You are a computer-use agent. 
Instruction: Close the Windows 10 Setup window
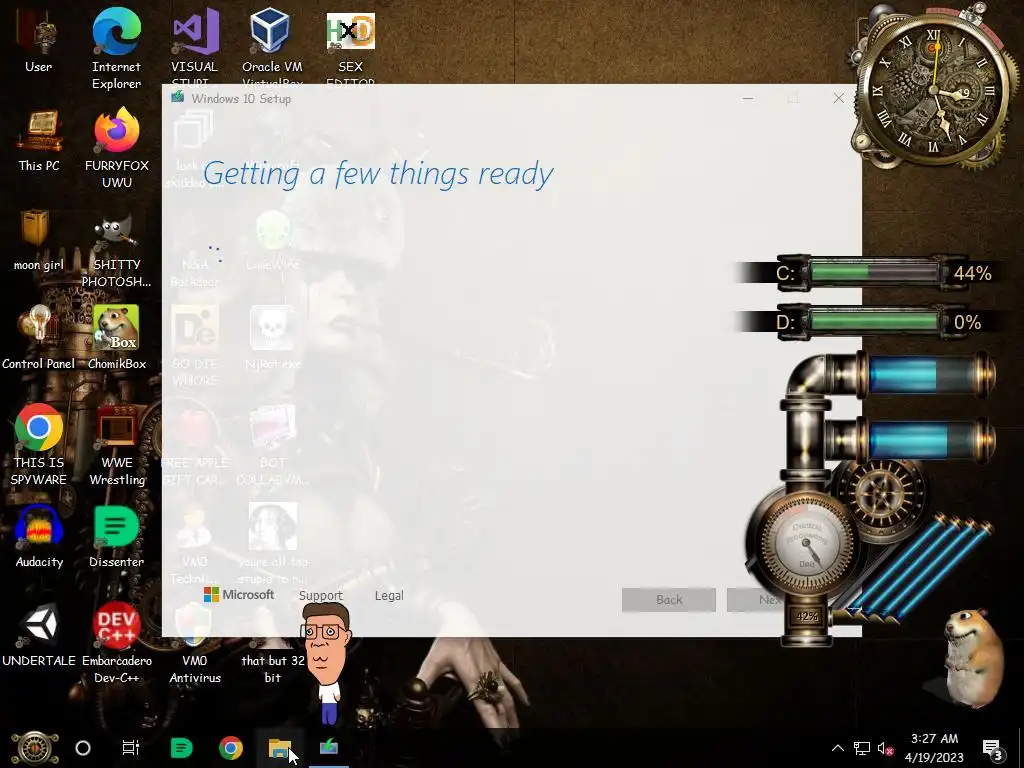click(x=839, y=98)
